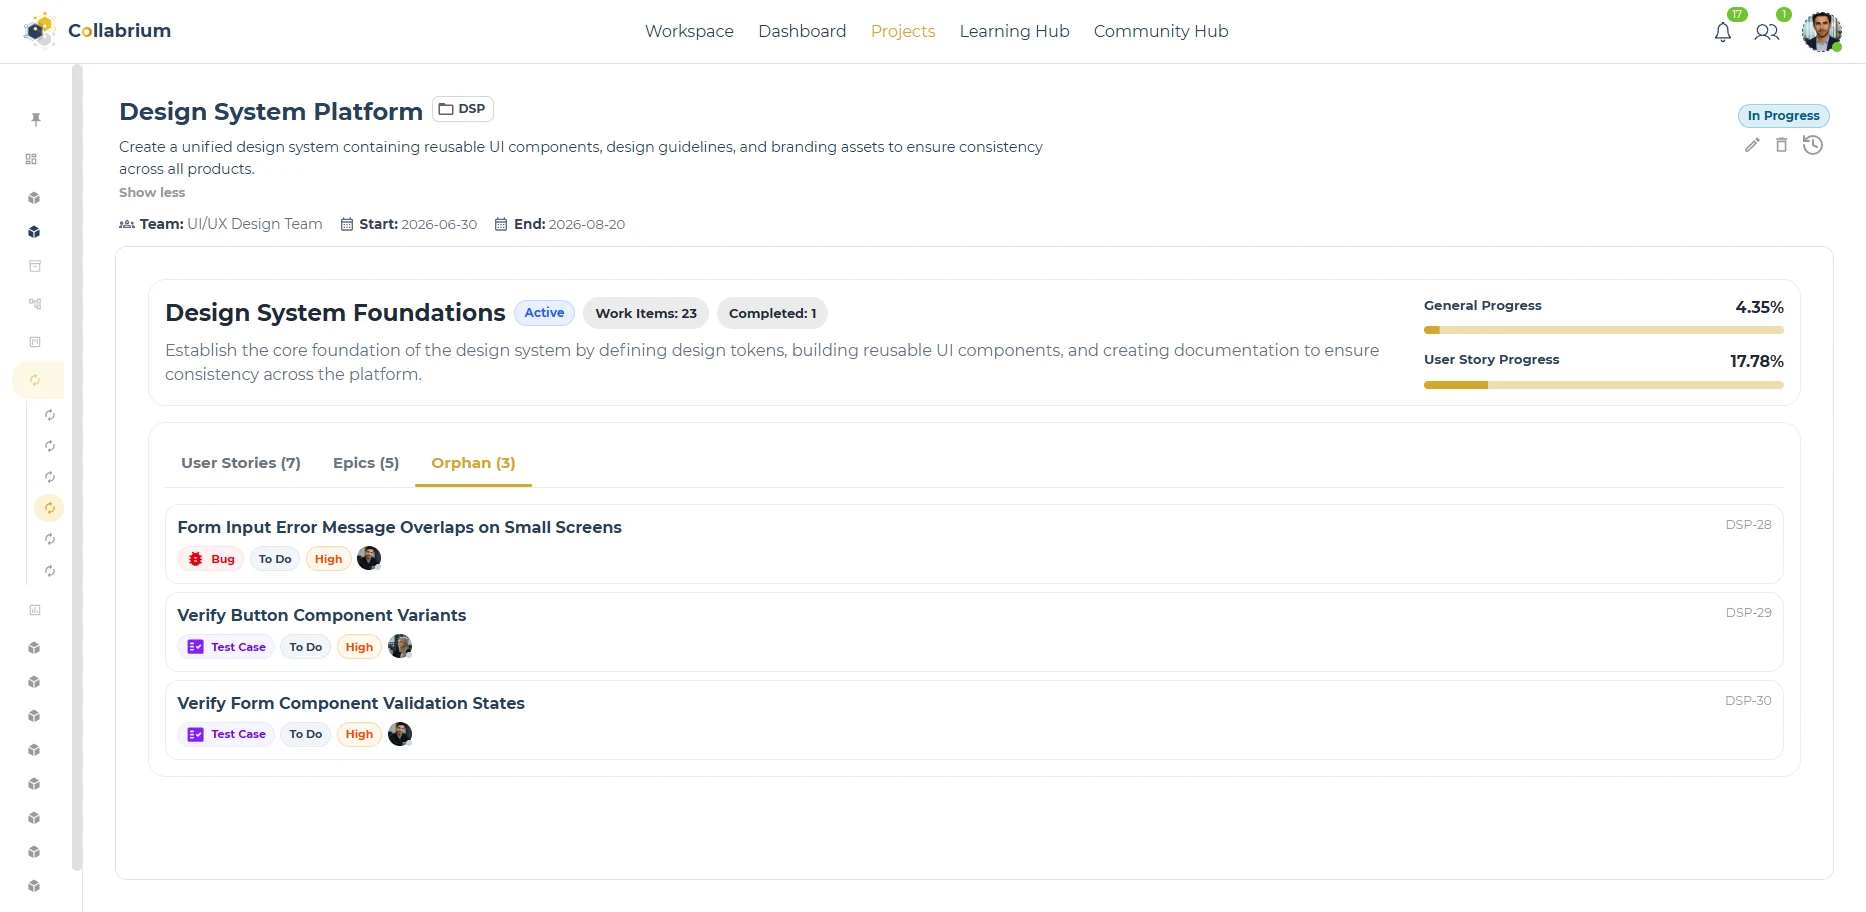Click the DSP-28 item ID
The height and width of the screenshot is (912, 1866).
click(1748, 524)
